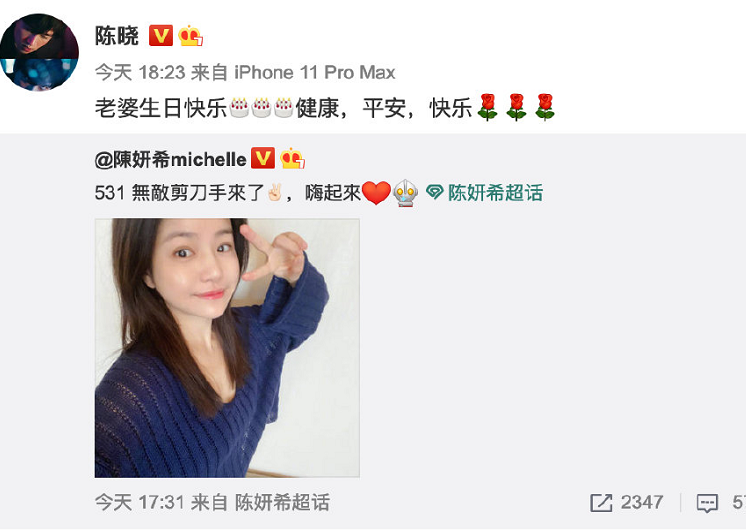
Task: Click the birthday post text 老婆生日快乐
Action: coord(161,108)
